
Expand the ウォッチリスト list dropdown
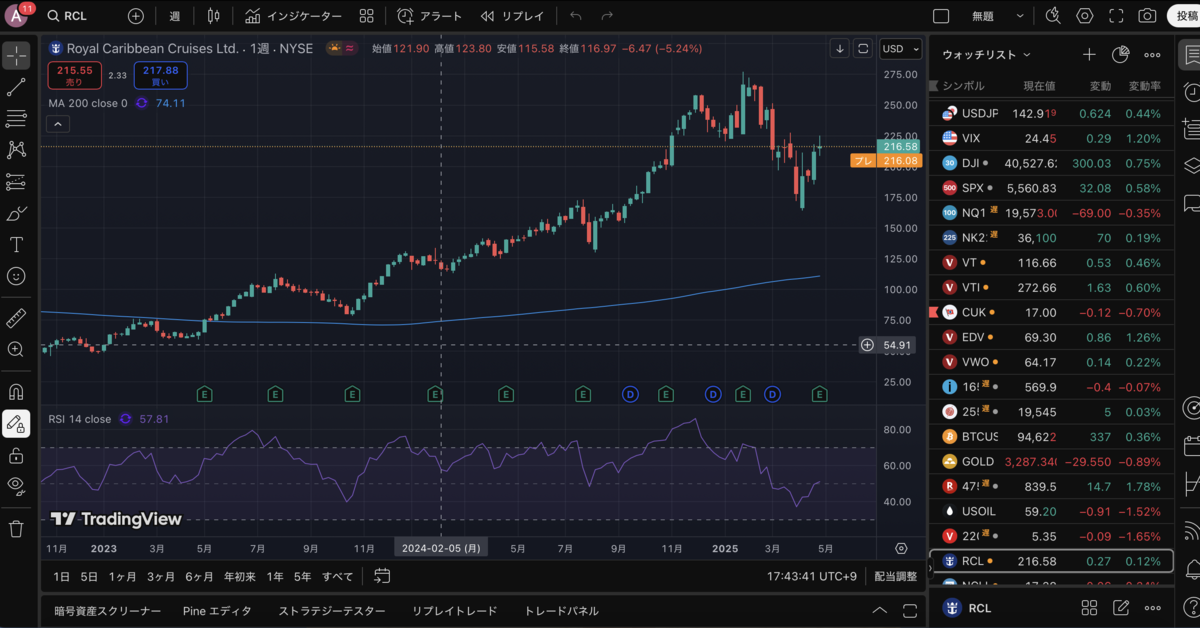[x=986, y=55]
